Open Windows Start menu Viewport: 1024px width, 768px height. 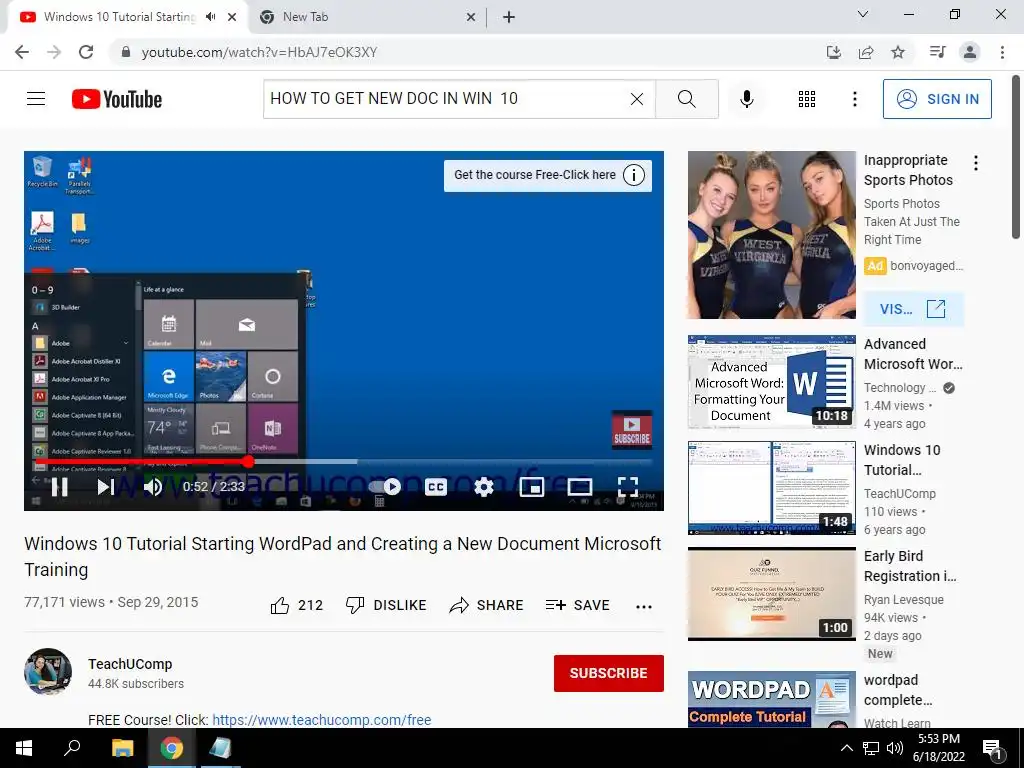(24, 748)
